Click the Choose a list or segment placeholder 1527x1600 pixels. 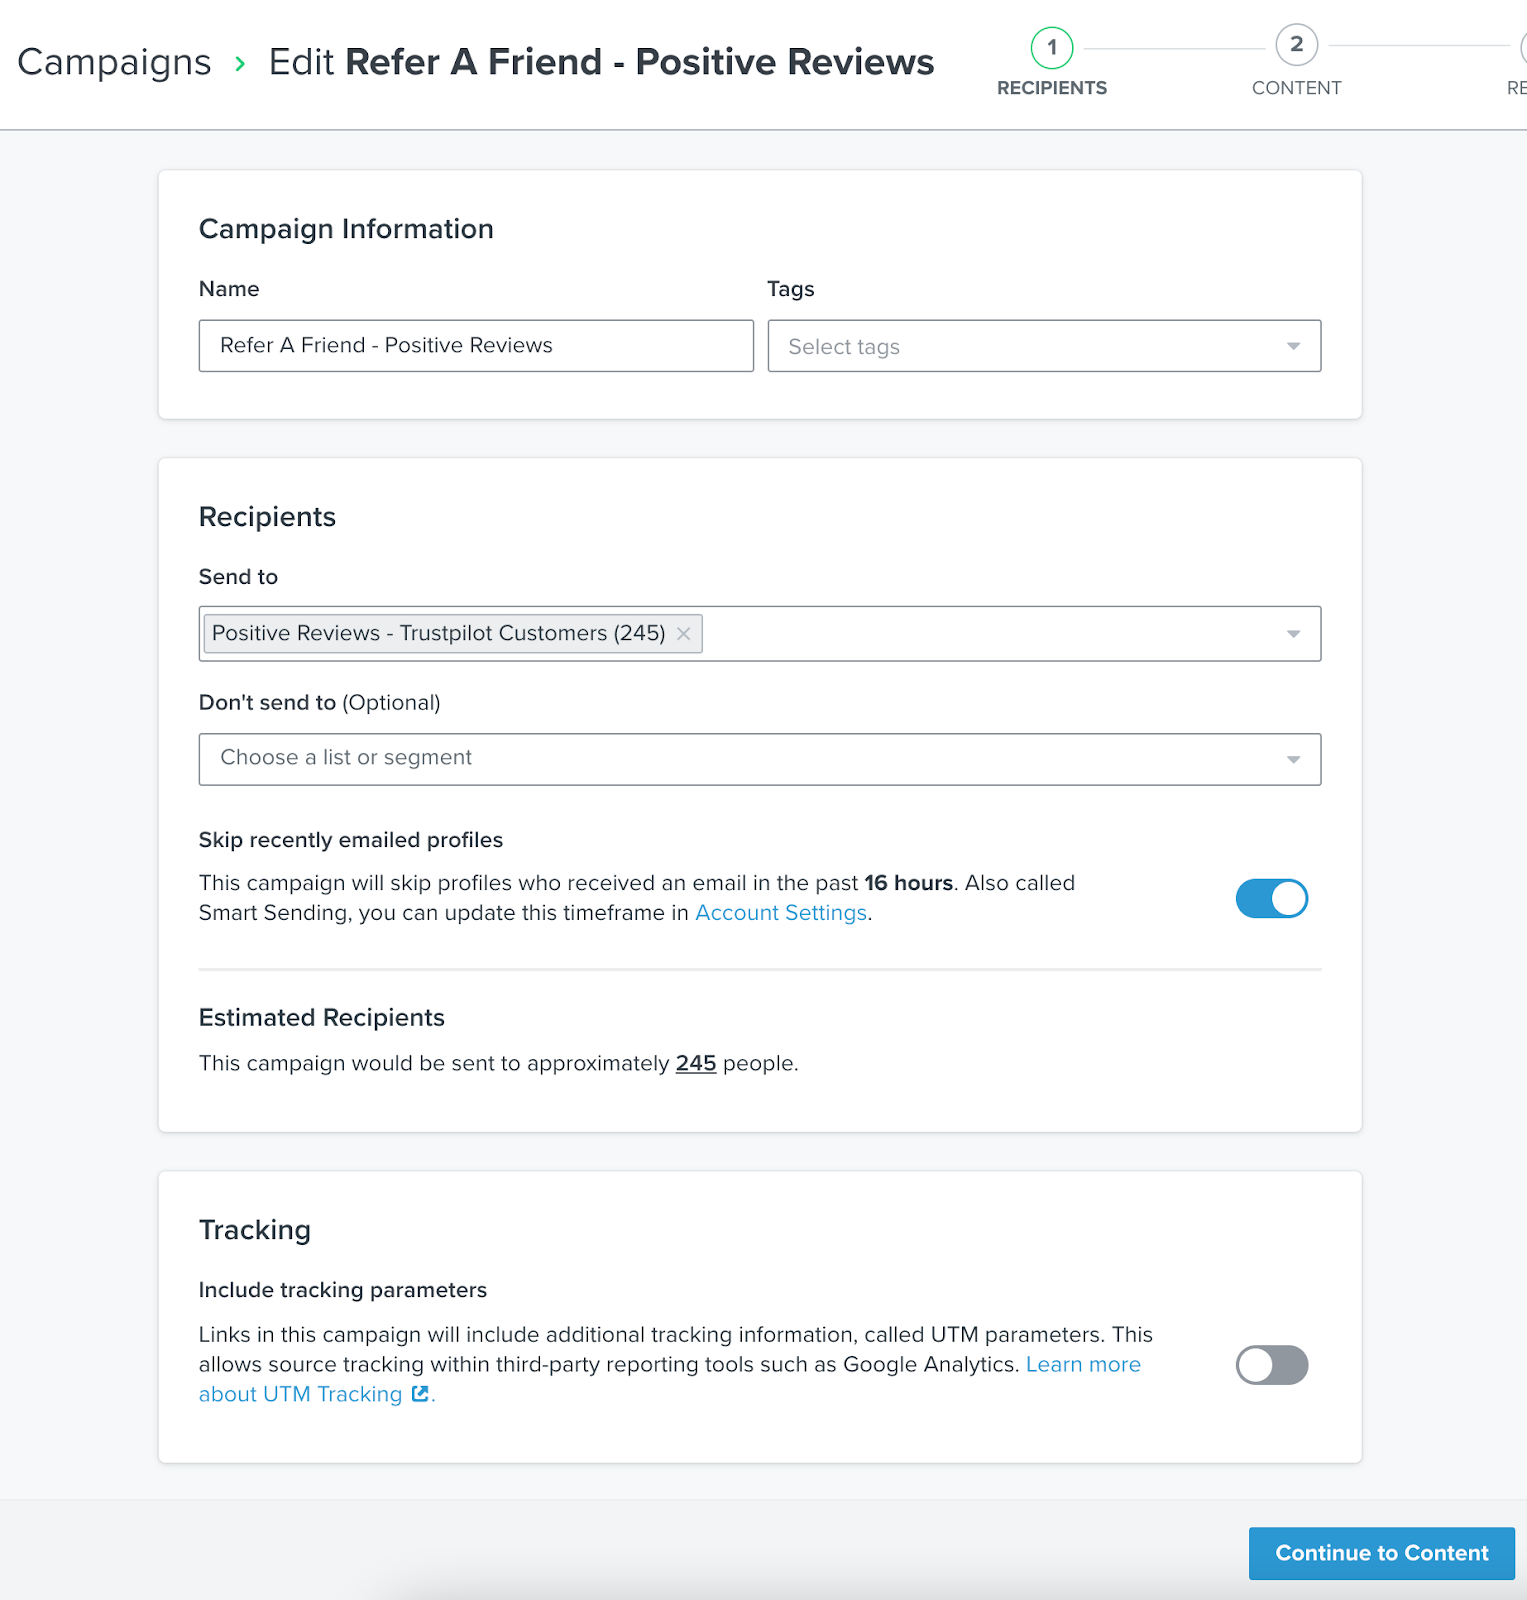[346, 758]
